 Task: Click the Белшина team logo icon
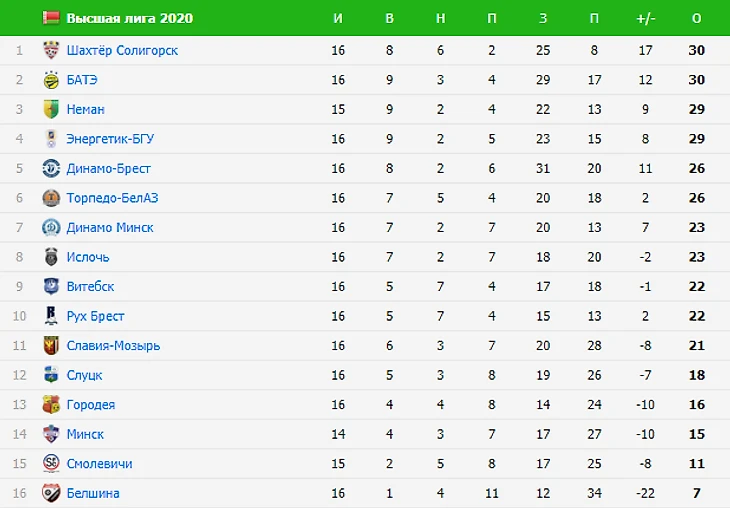pyautogui.click(x=51, y=493)
